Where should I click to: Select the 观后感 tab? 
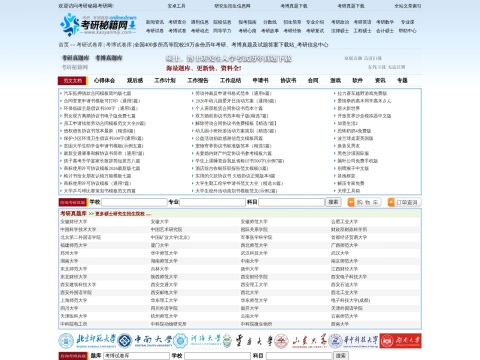click(x=135, y=80)
